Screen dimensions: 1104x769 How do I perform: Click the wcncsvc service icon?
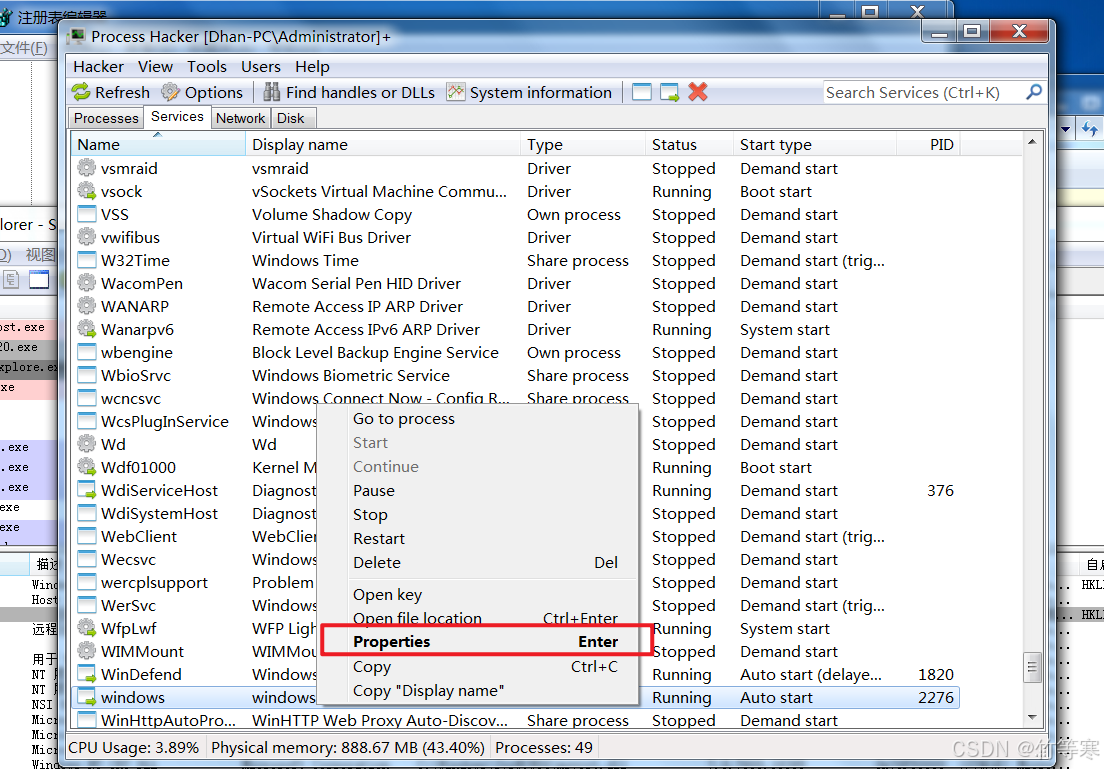(87, 398)
